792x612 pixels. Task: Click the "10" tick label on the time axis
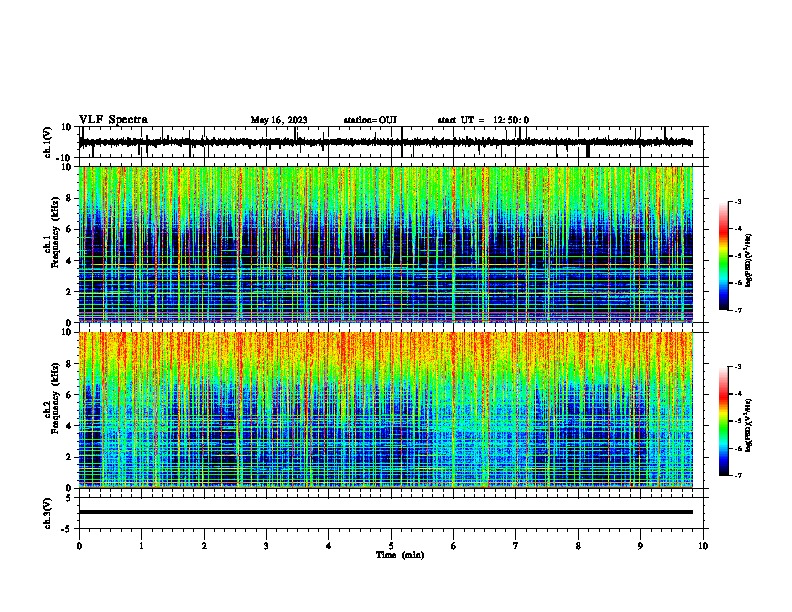point(703,546)
